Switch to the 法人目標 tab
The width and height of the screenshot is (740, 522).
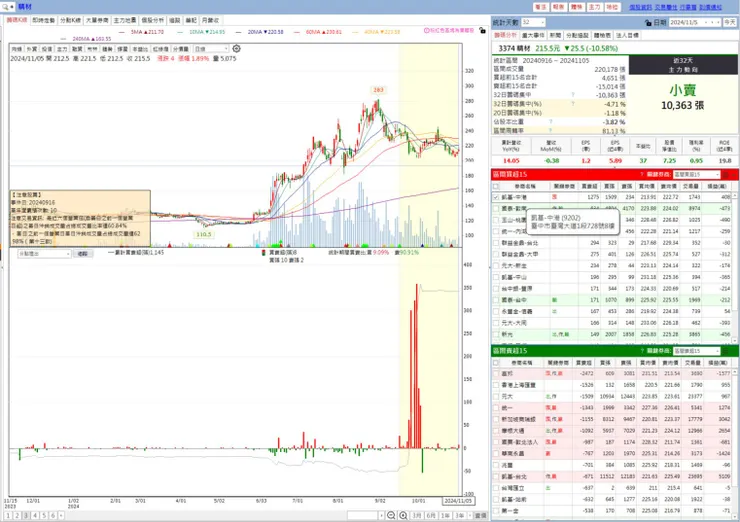coord(627,35)
